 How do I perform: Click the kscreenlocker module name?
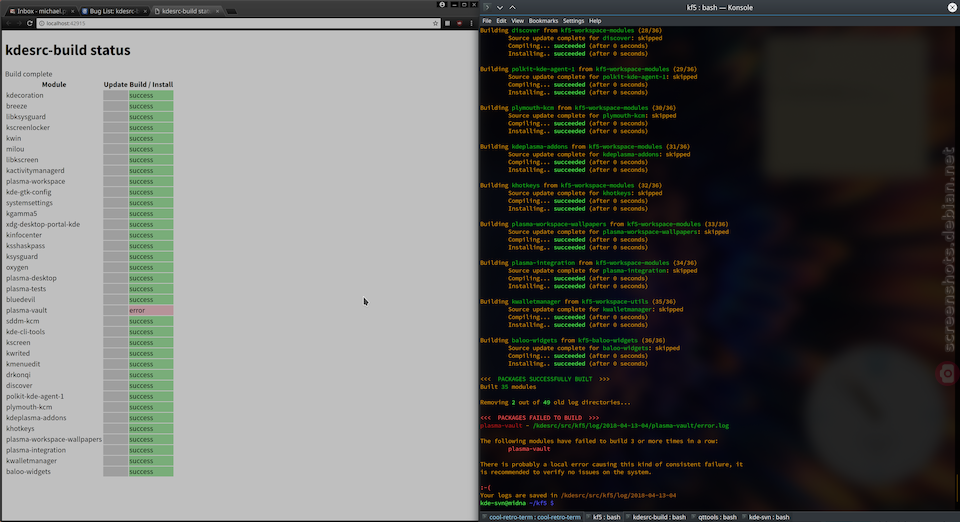coord(28,127)
